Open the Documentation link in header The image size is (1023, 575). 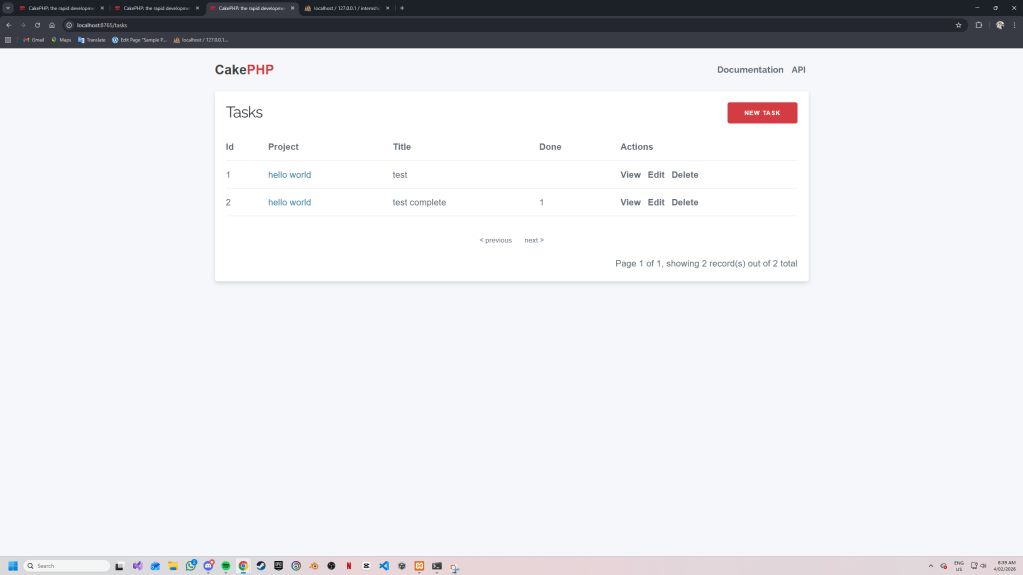(x=750, y=70)
